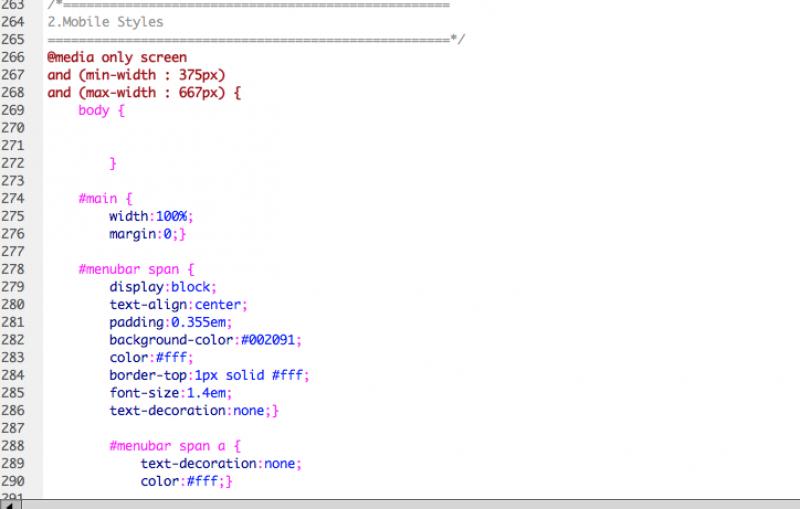
Task: Click line number 278 in the gutter
Action: [x=16, y=269]
